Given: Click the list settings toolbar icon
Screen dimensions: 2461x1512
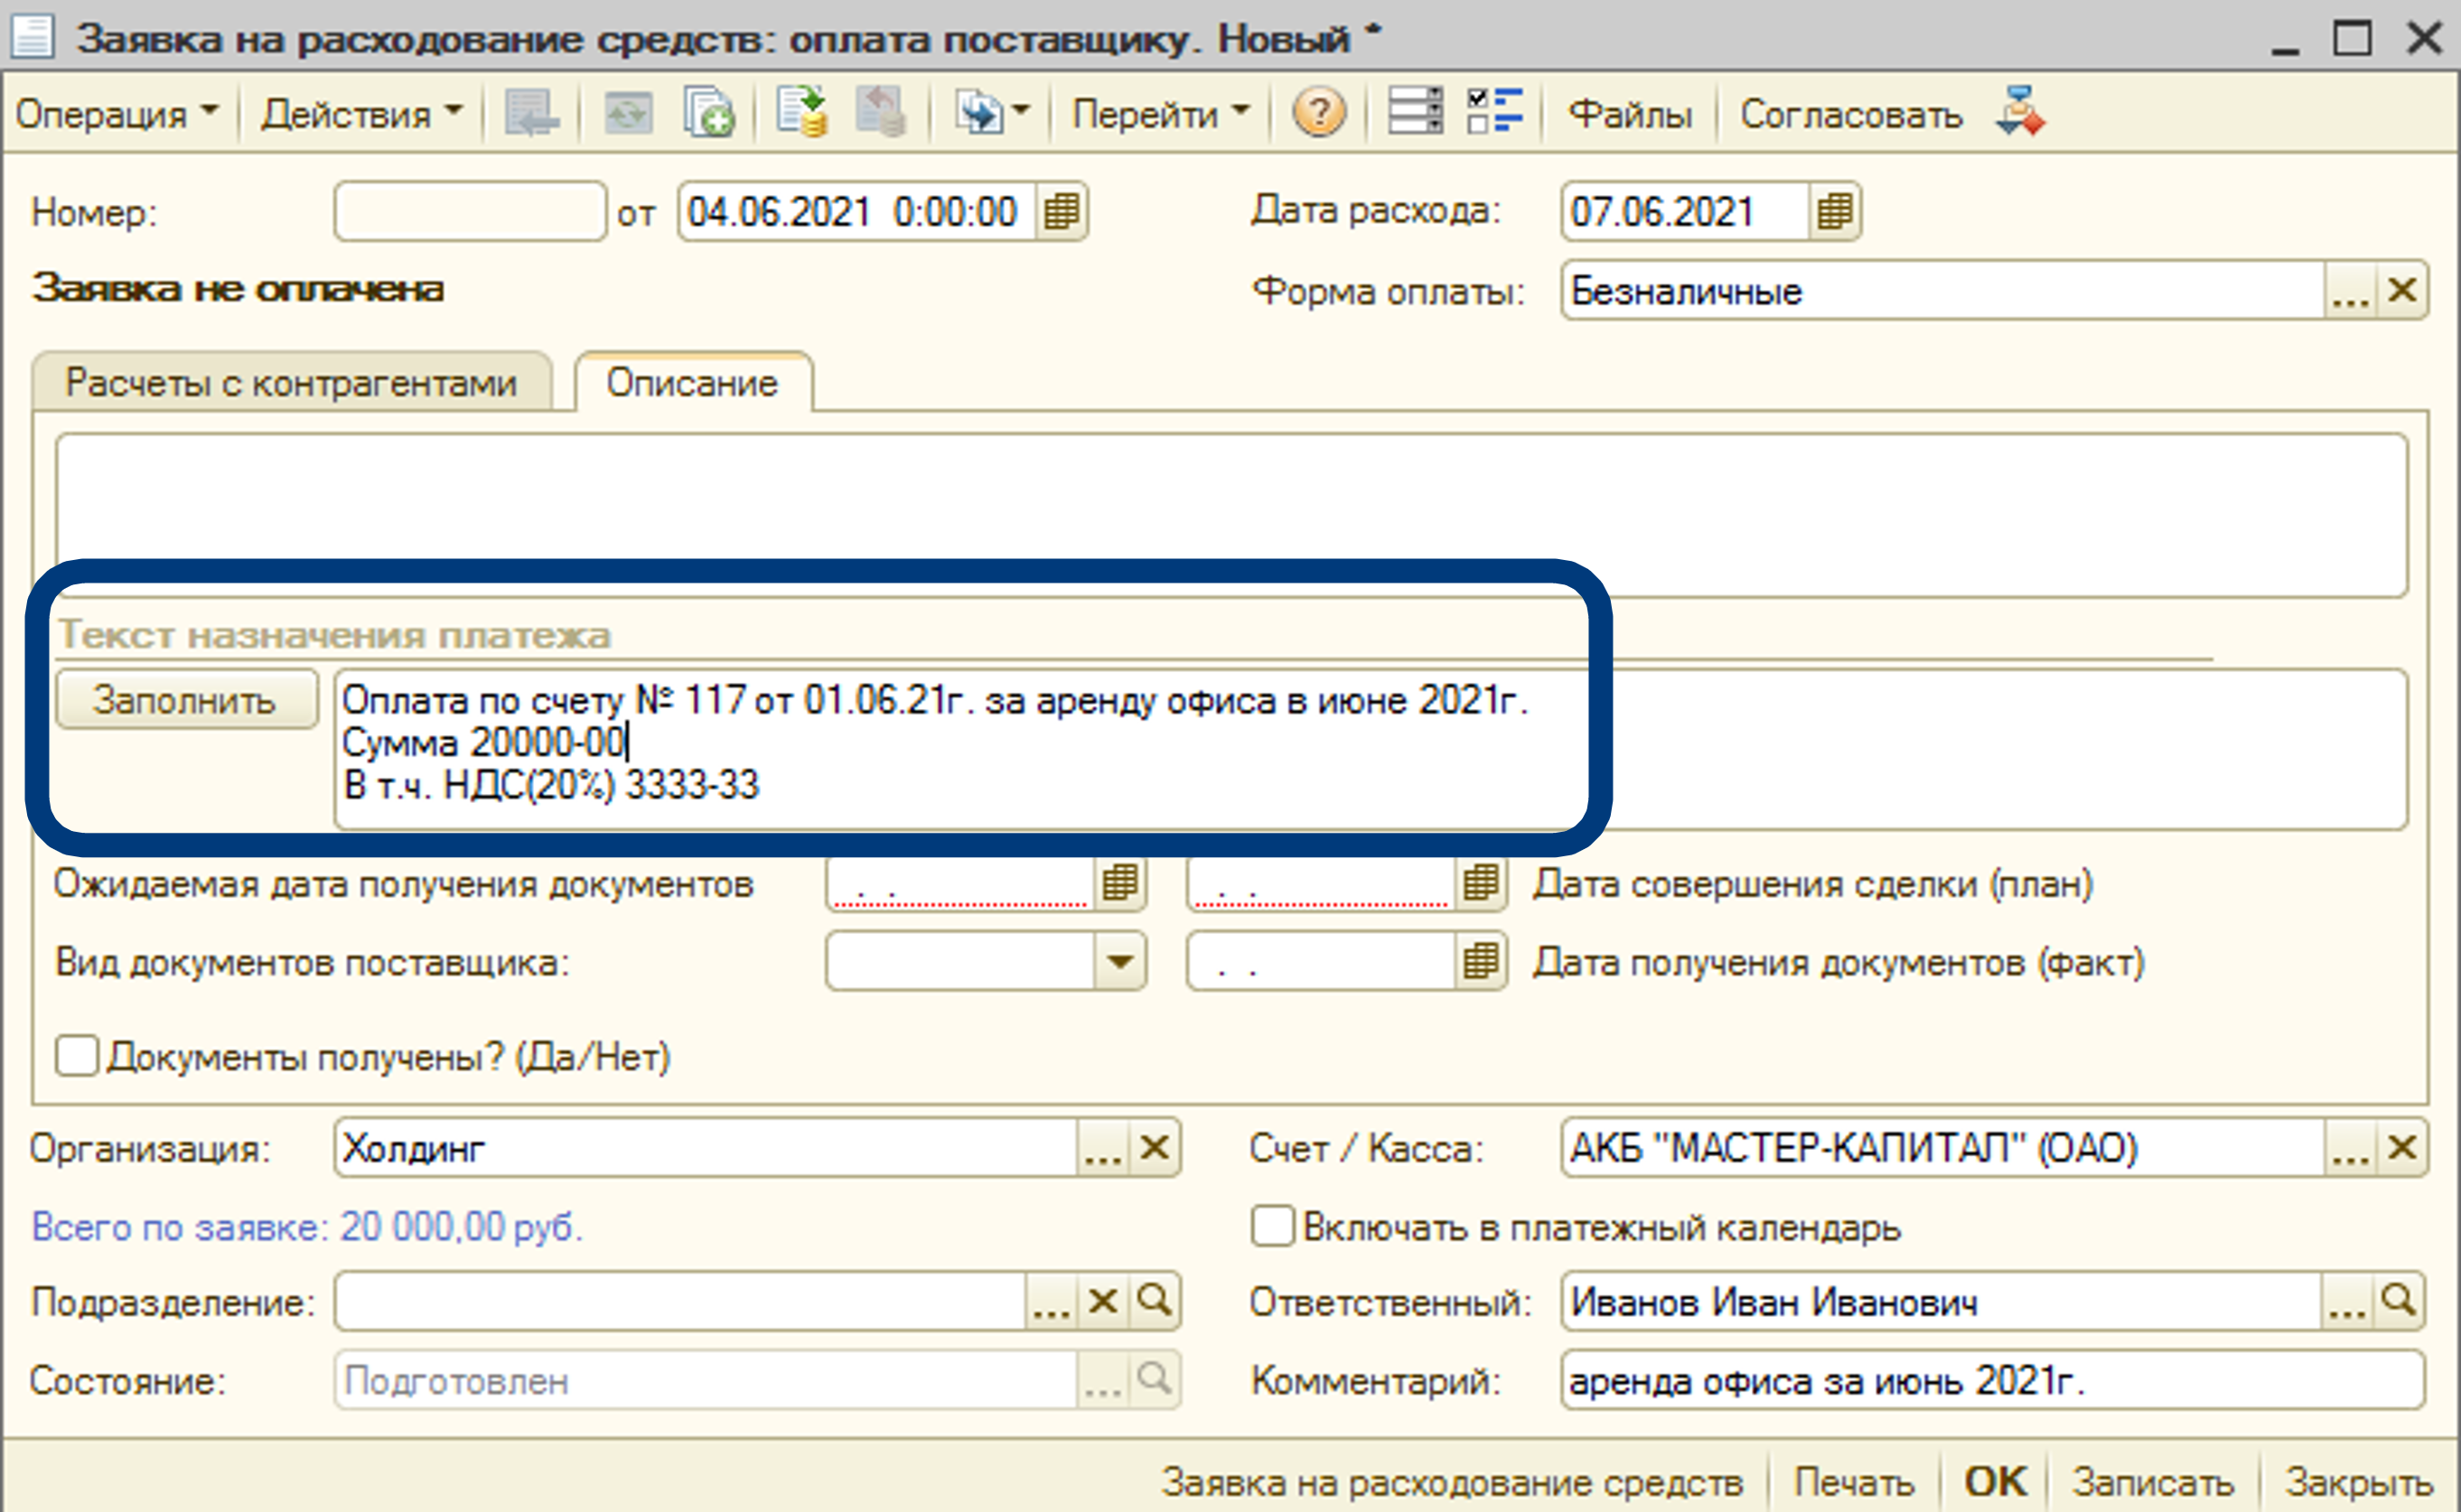Looking at the screenshot, I should [1415, 112].
